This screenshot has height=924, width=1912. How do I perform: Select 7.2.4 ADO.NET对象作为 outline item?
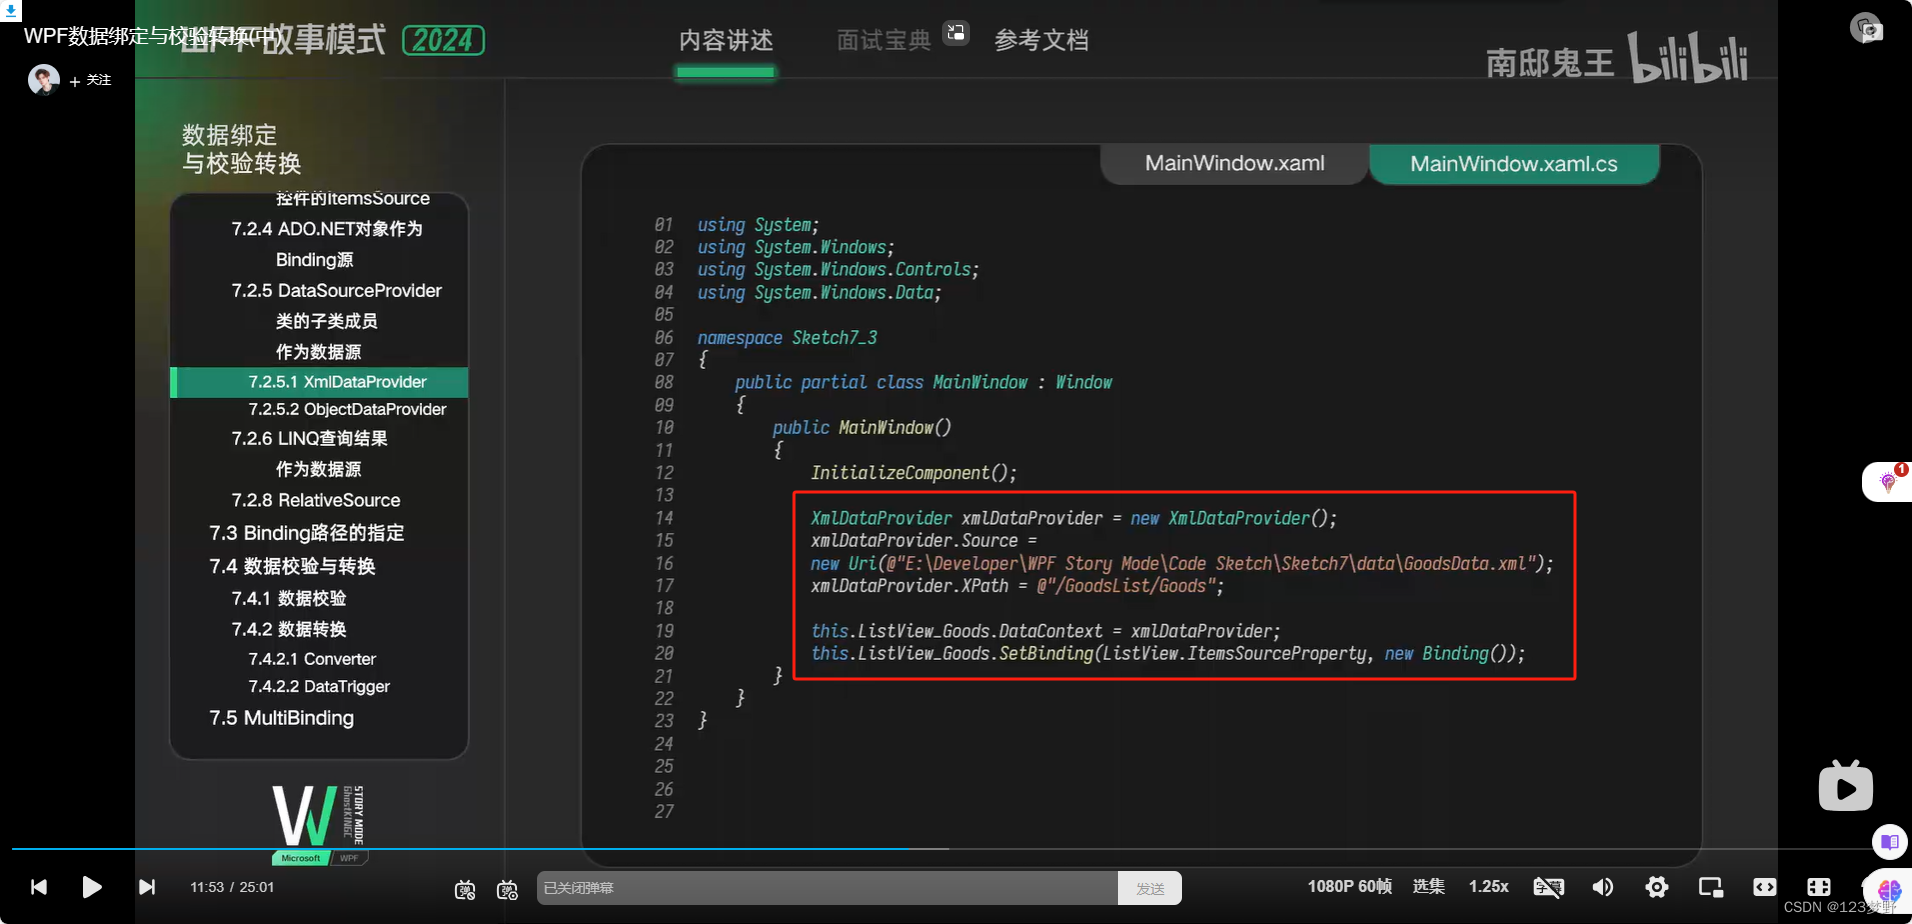pyautogui.click(x=327, y=229)
